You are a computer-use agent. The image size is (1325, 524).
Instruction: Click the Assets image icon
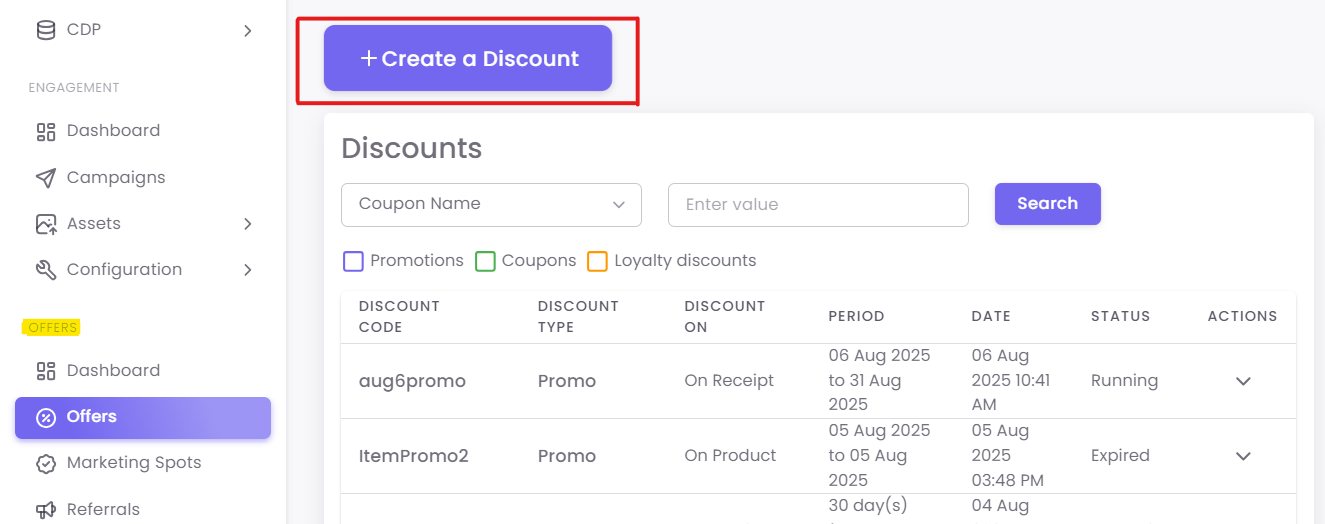(46, 224)
